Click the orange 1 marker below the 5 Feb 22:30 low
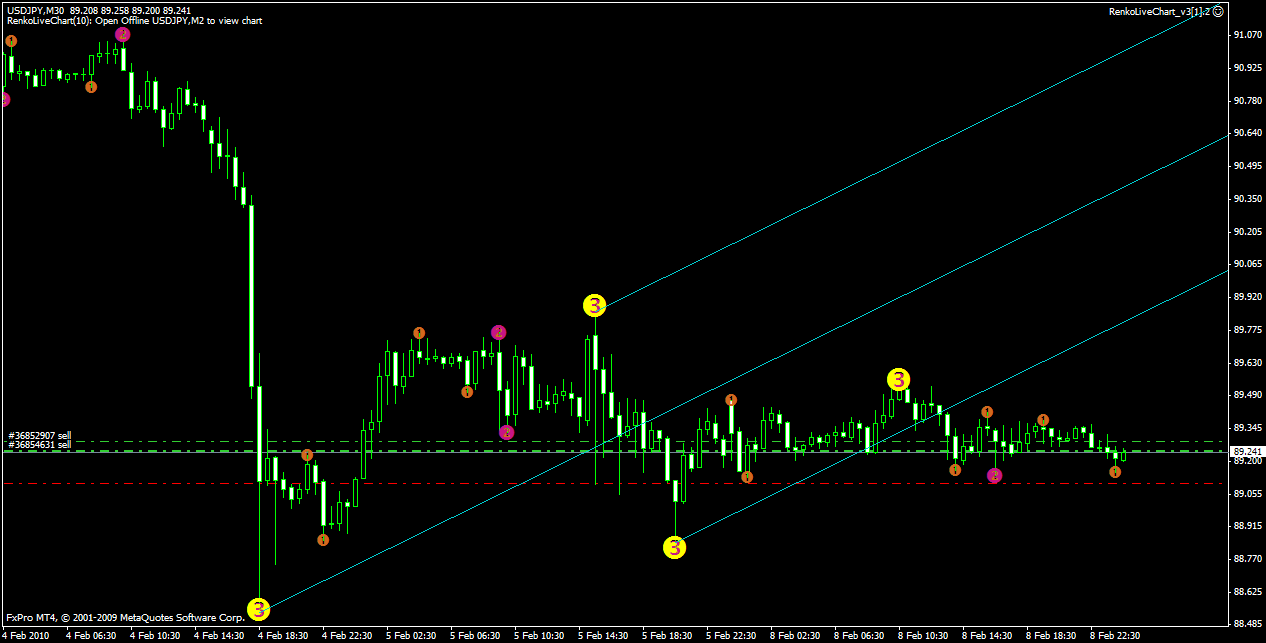 point(747,477)
